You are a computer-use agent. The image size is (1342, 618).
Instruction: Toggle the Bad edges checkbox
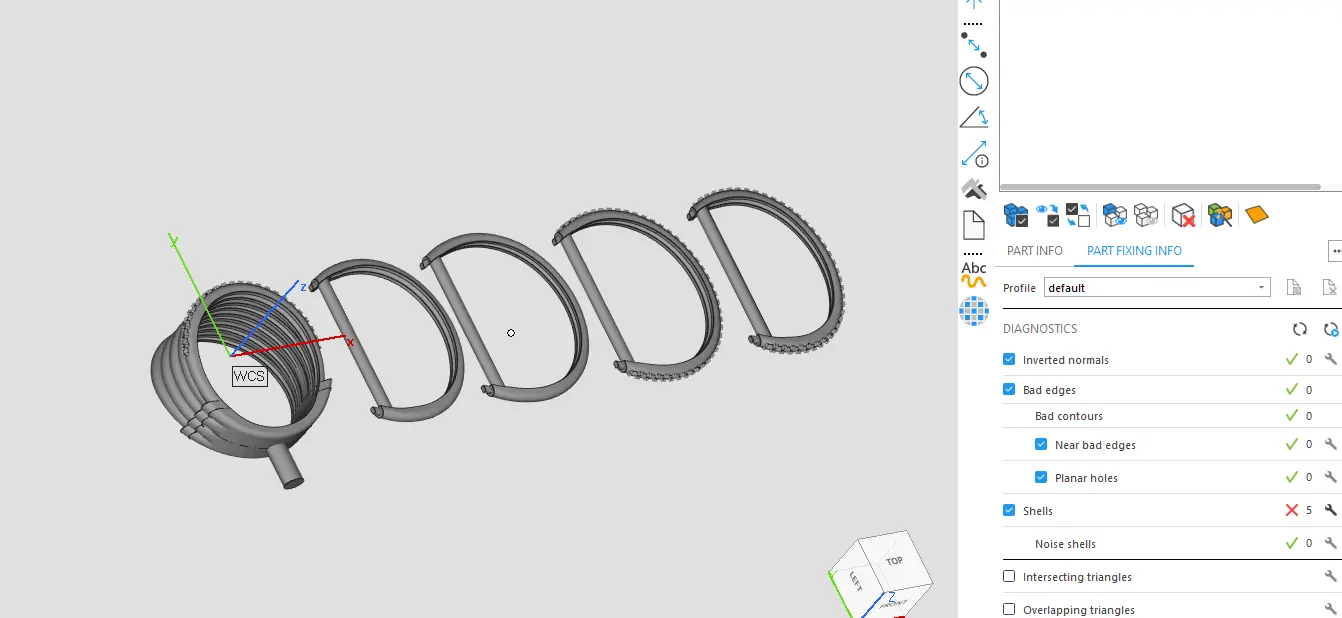[x=1009, y=389]
